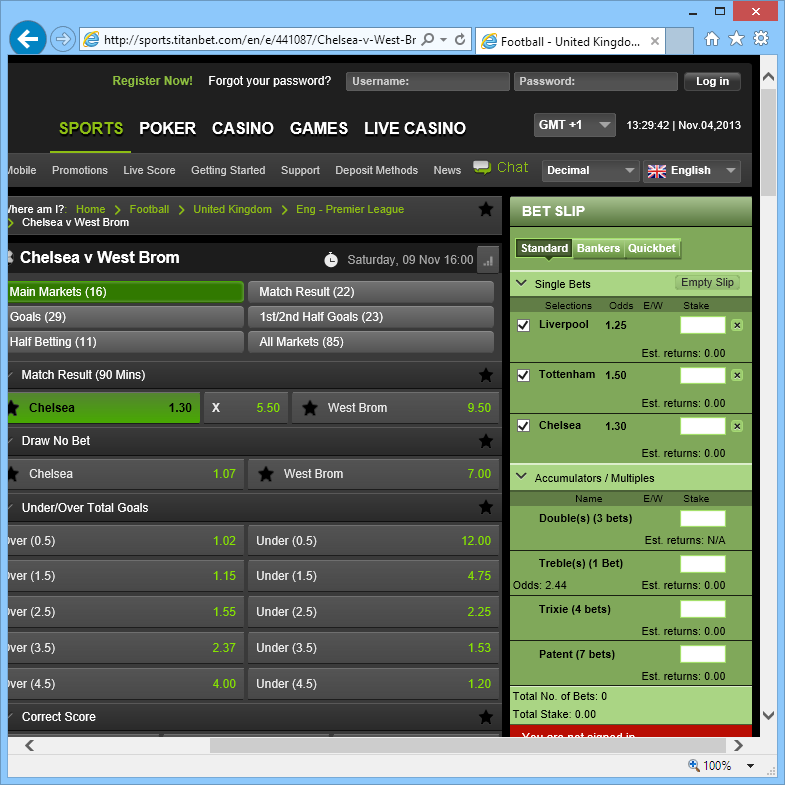This screenshot has width=785, height=785.
Task: Click the Liverpool stake input field
Action: point(702,325)
